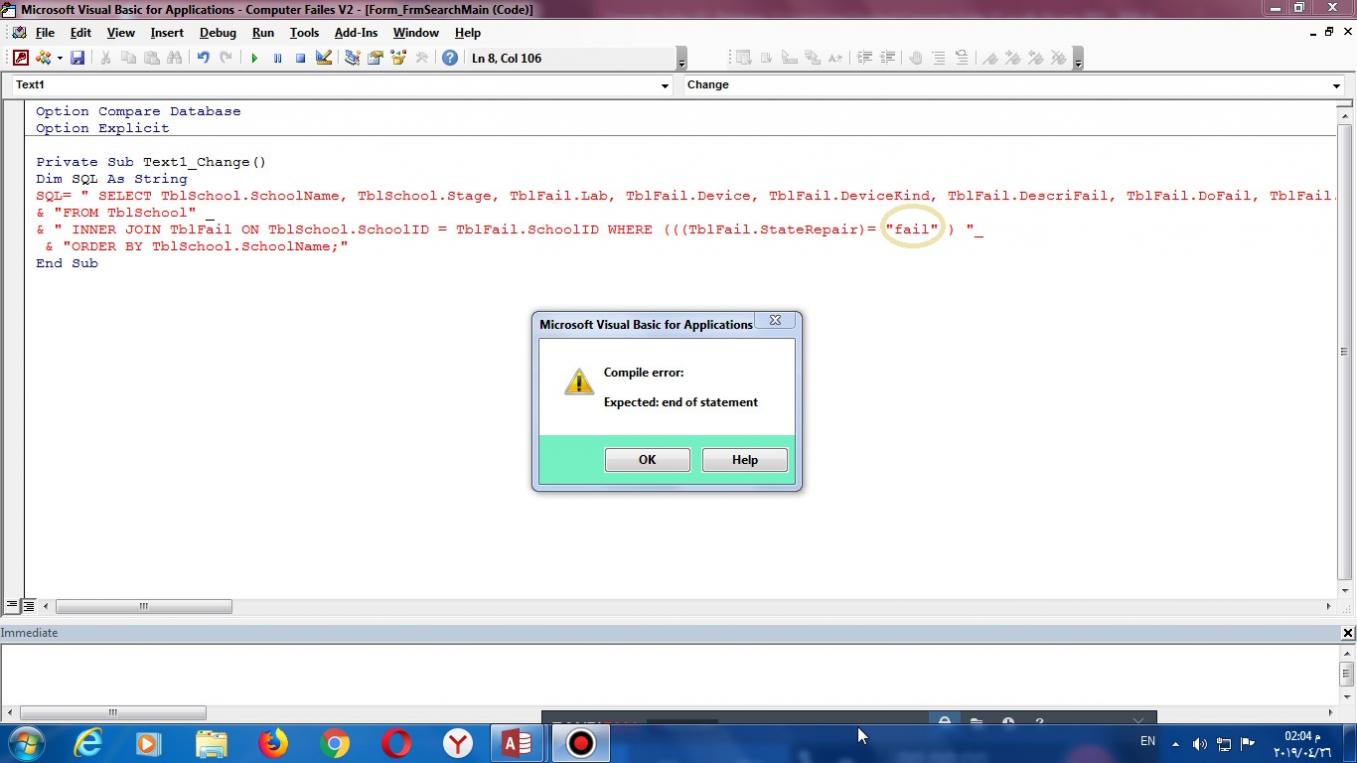Open the Insert menu
Viewport: 1357px width, 763px height.
[167, 32]
